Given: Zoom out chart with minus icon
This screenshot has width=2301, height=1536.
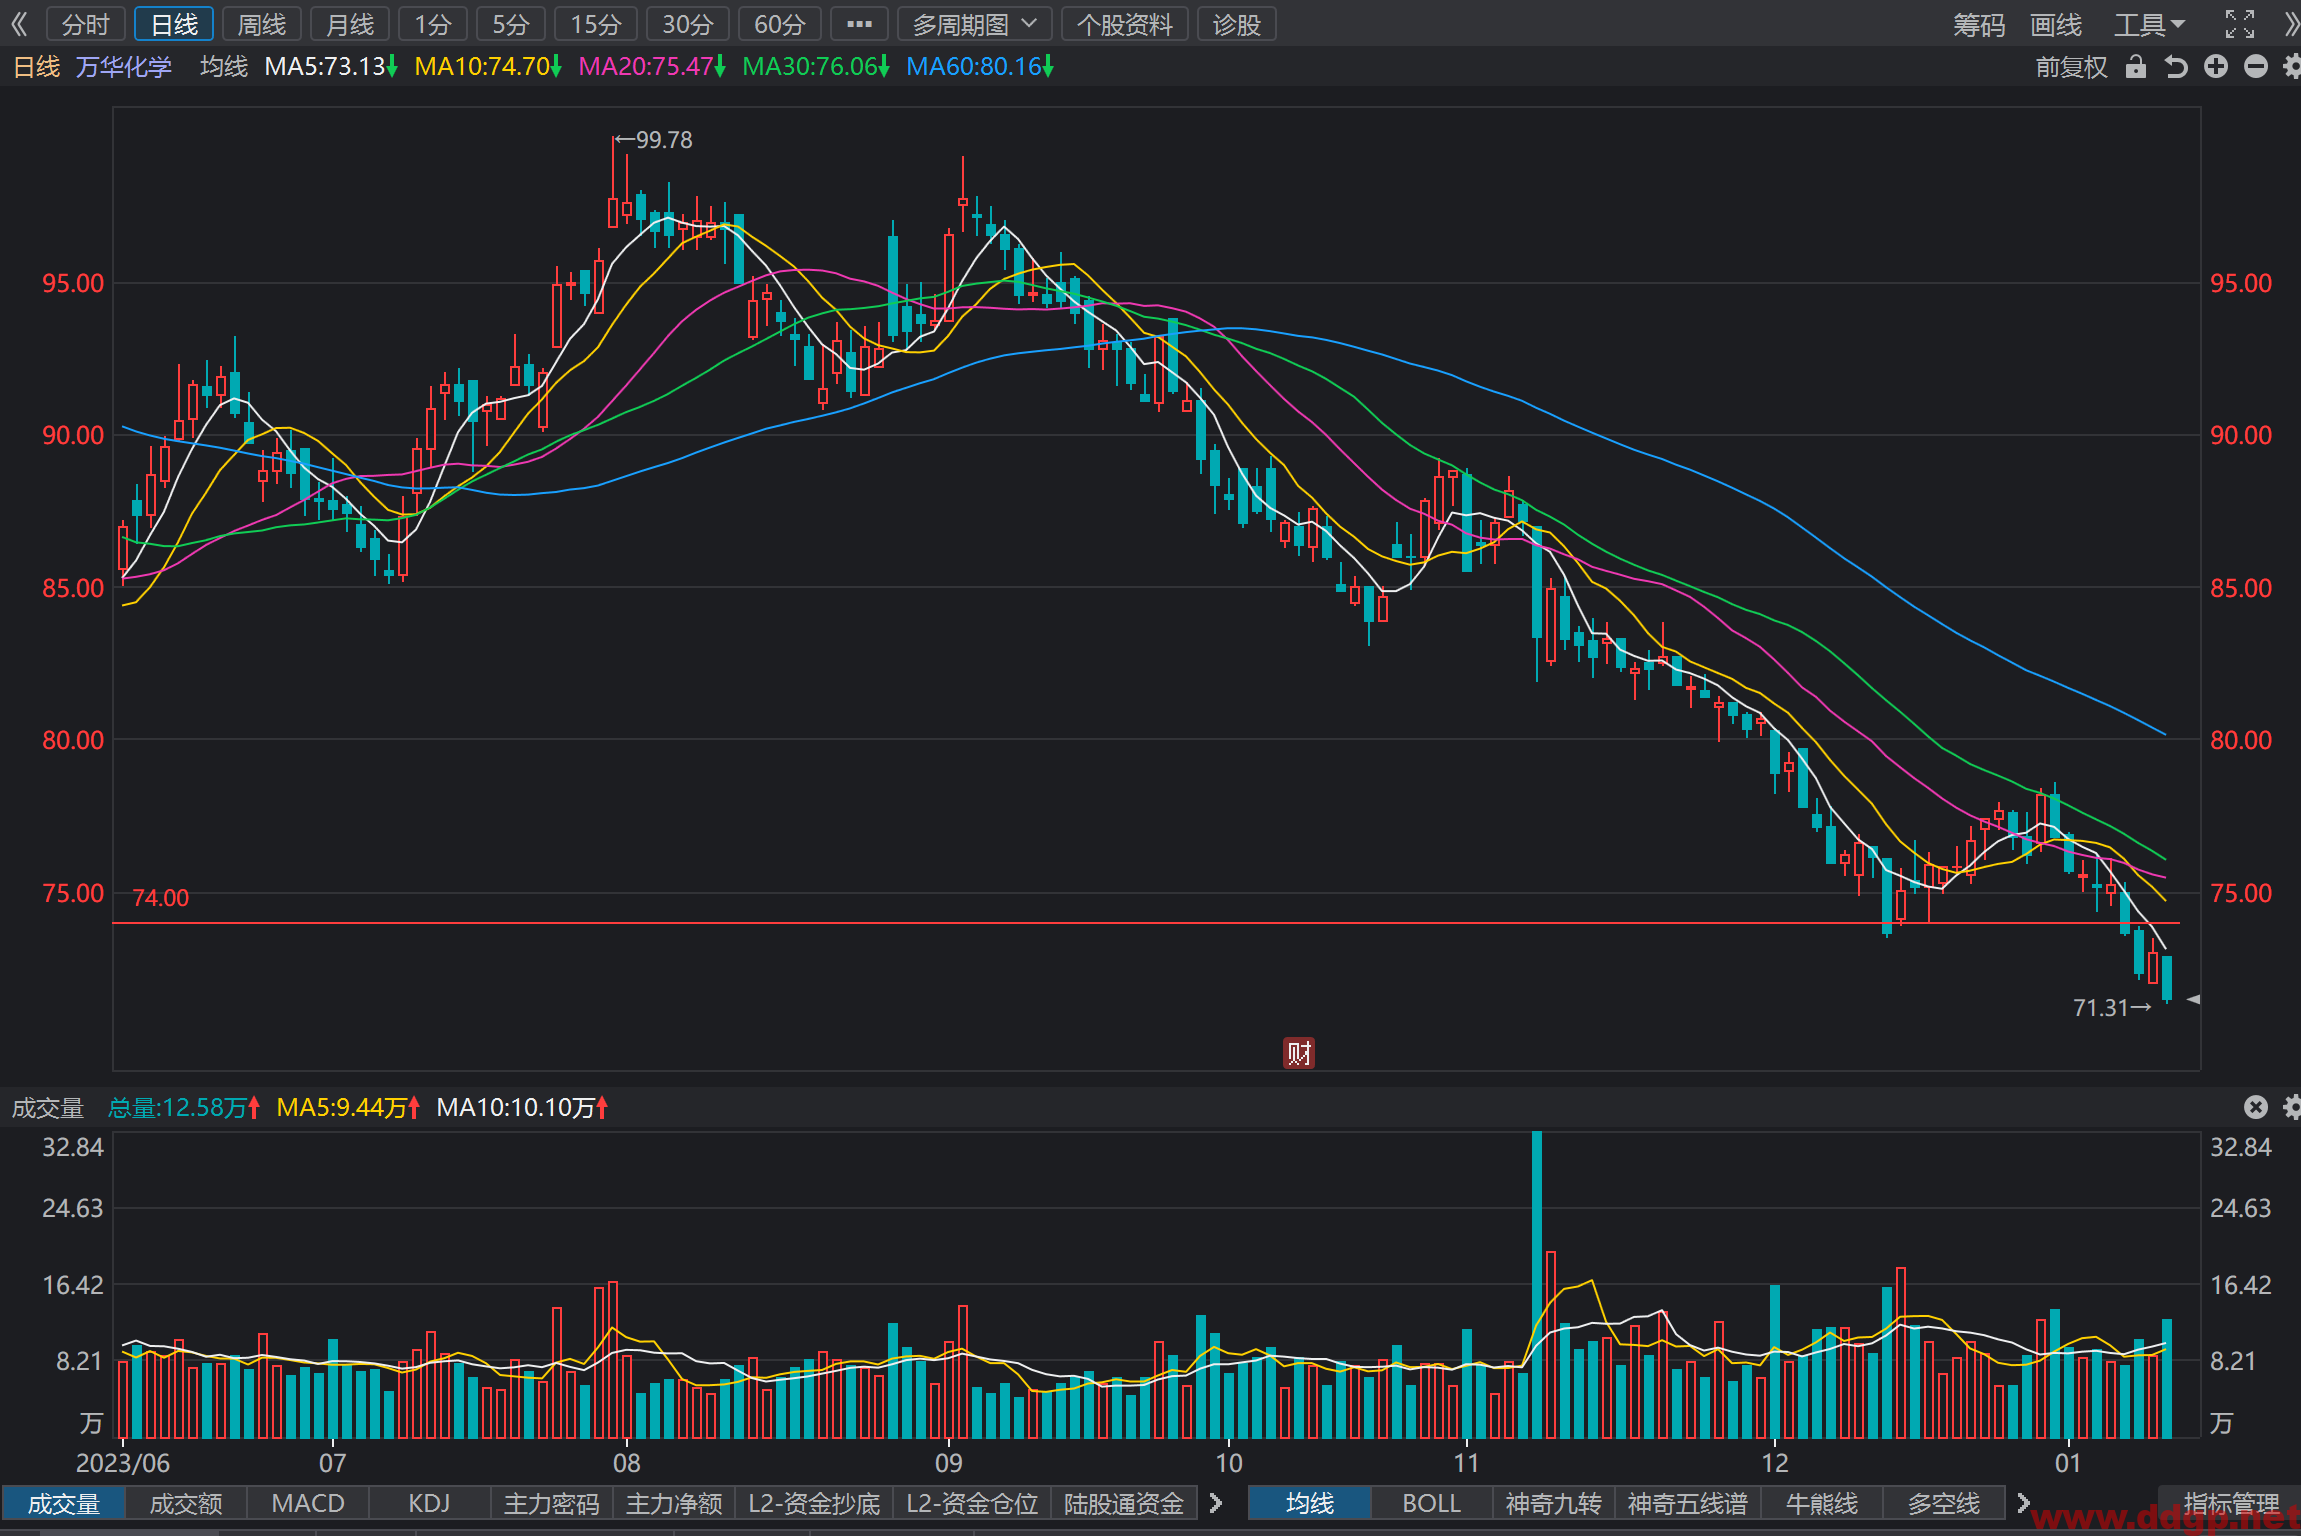Looking at the screenshot, I should [x=2255, y=67].
